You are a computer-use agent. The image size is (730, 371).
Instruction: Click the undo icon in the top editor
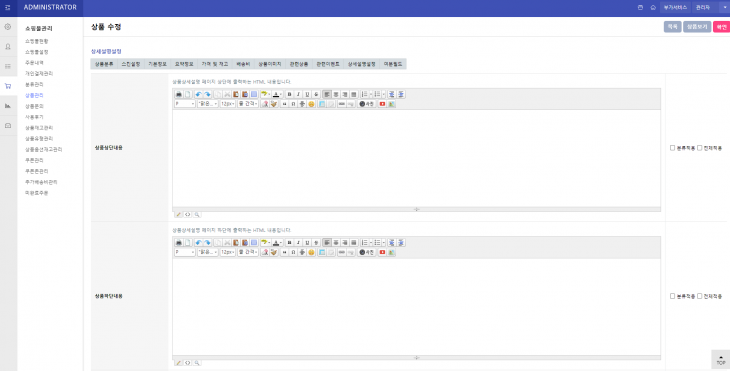198,94
